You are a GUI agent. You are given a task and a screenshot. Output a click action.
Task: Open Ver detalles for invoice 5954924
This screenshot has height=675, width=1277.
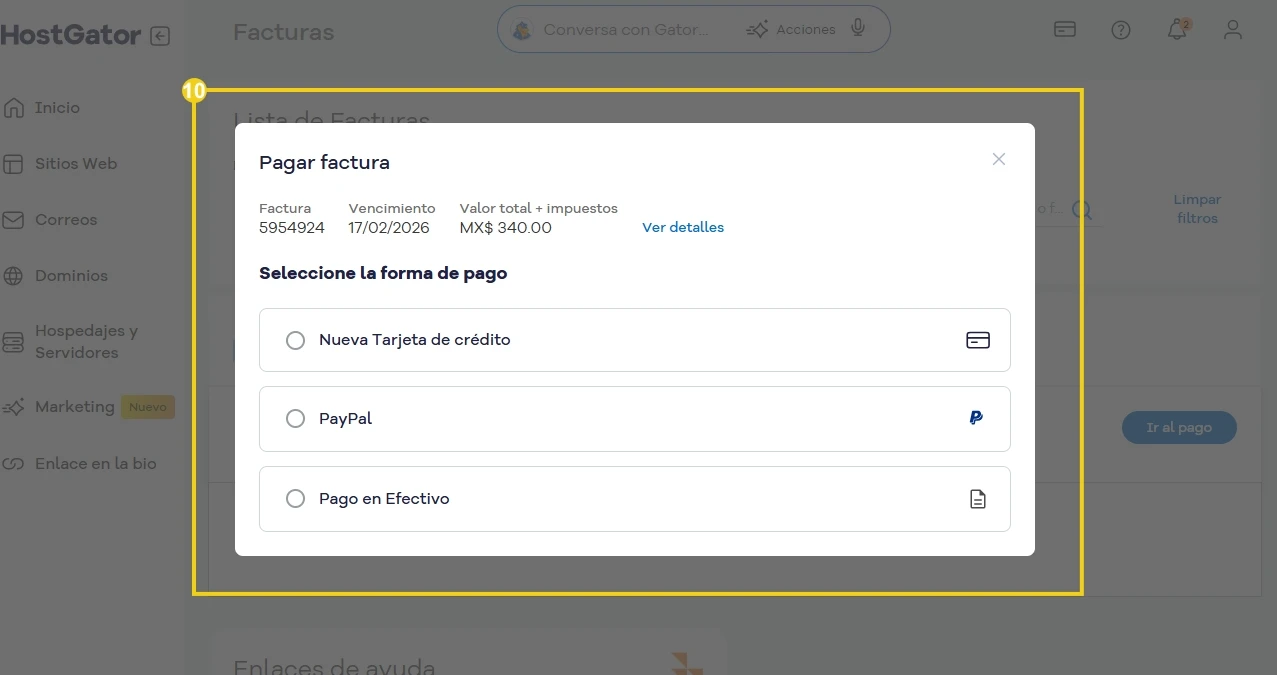[683, 227]
